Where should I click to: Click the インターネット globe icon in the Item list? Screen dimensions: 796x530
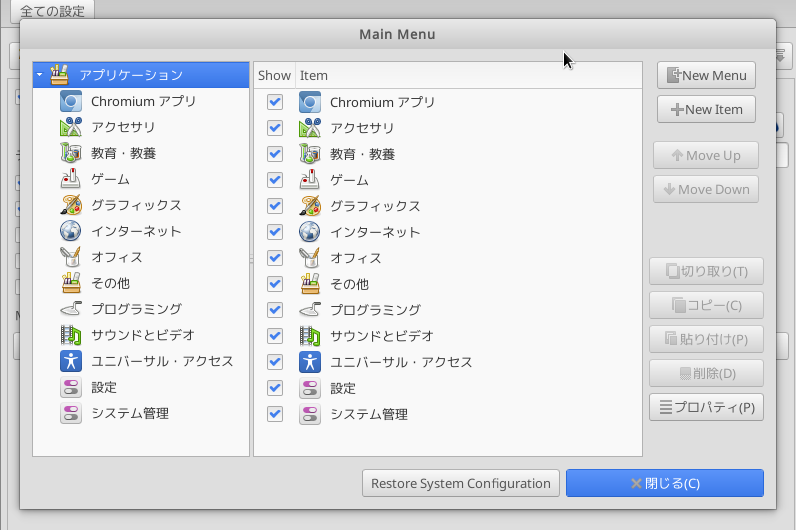(x=310, y=232)
